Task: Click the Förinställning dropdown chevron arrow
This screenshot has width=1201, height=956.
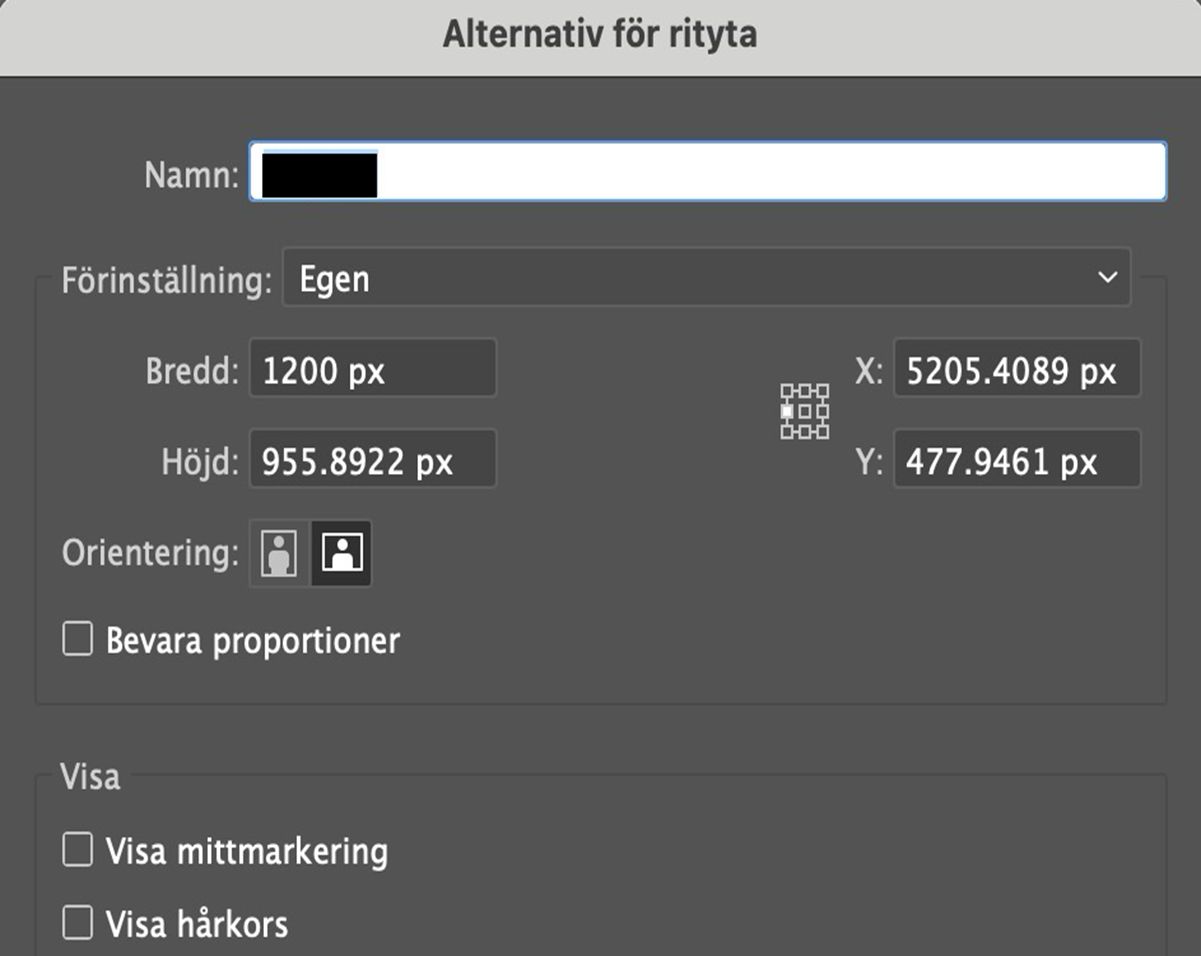Action: point(1107,278)
